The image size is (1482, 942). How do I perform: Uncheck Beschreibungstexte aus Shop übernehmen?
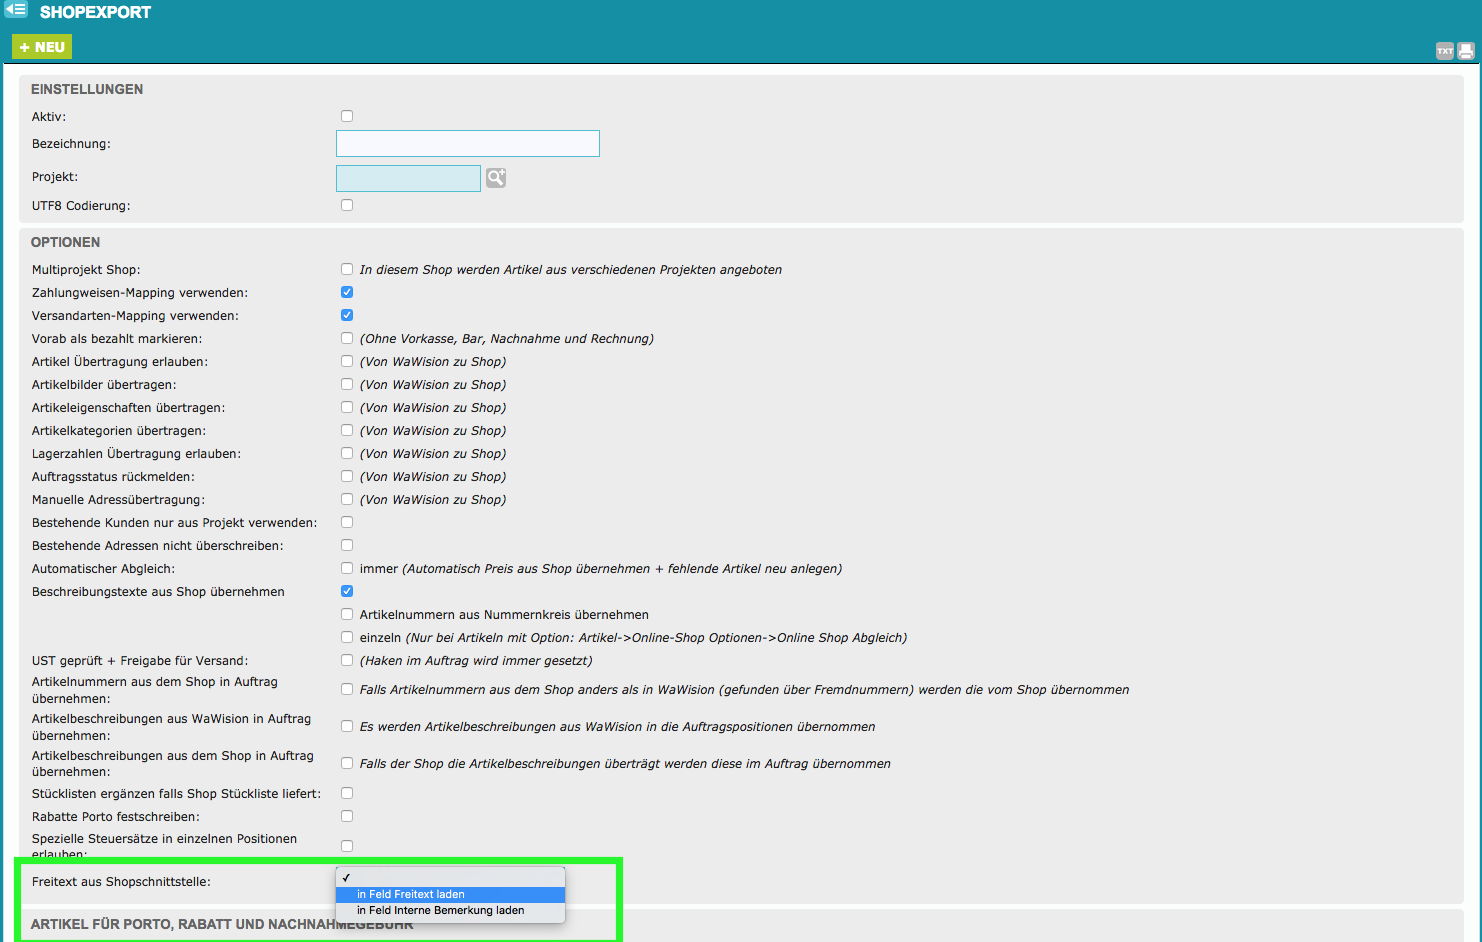pyautogui.click(x=347, y=591)
